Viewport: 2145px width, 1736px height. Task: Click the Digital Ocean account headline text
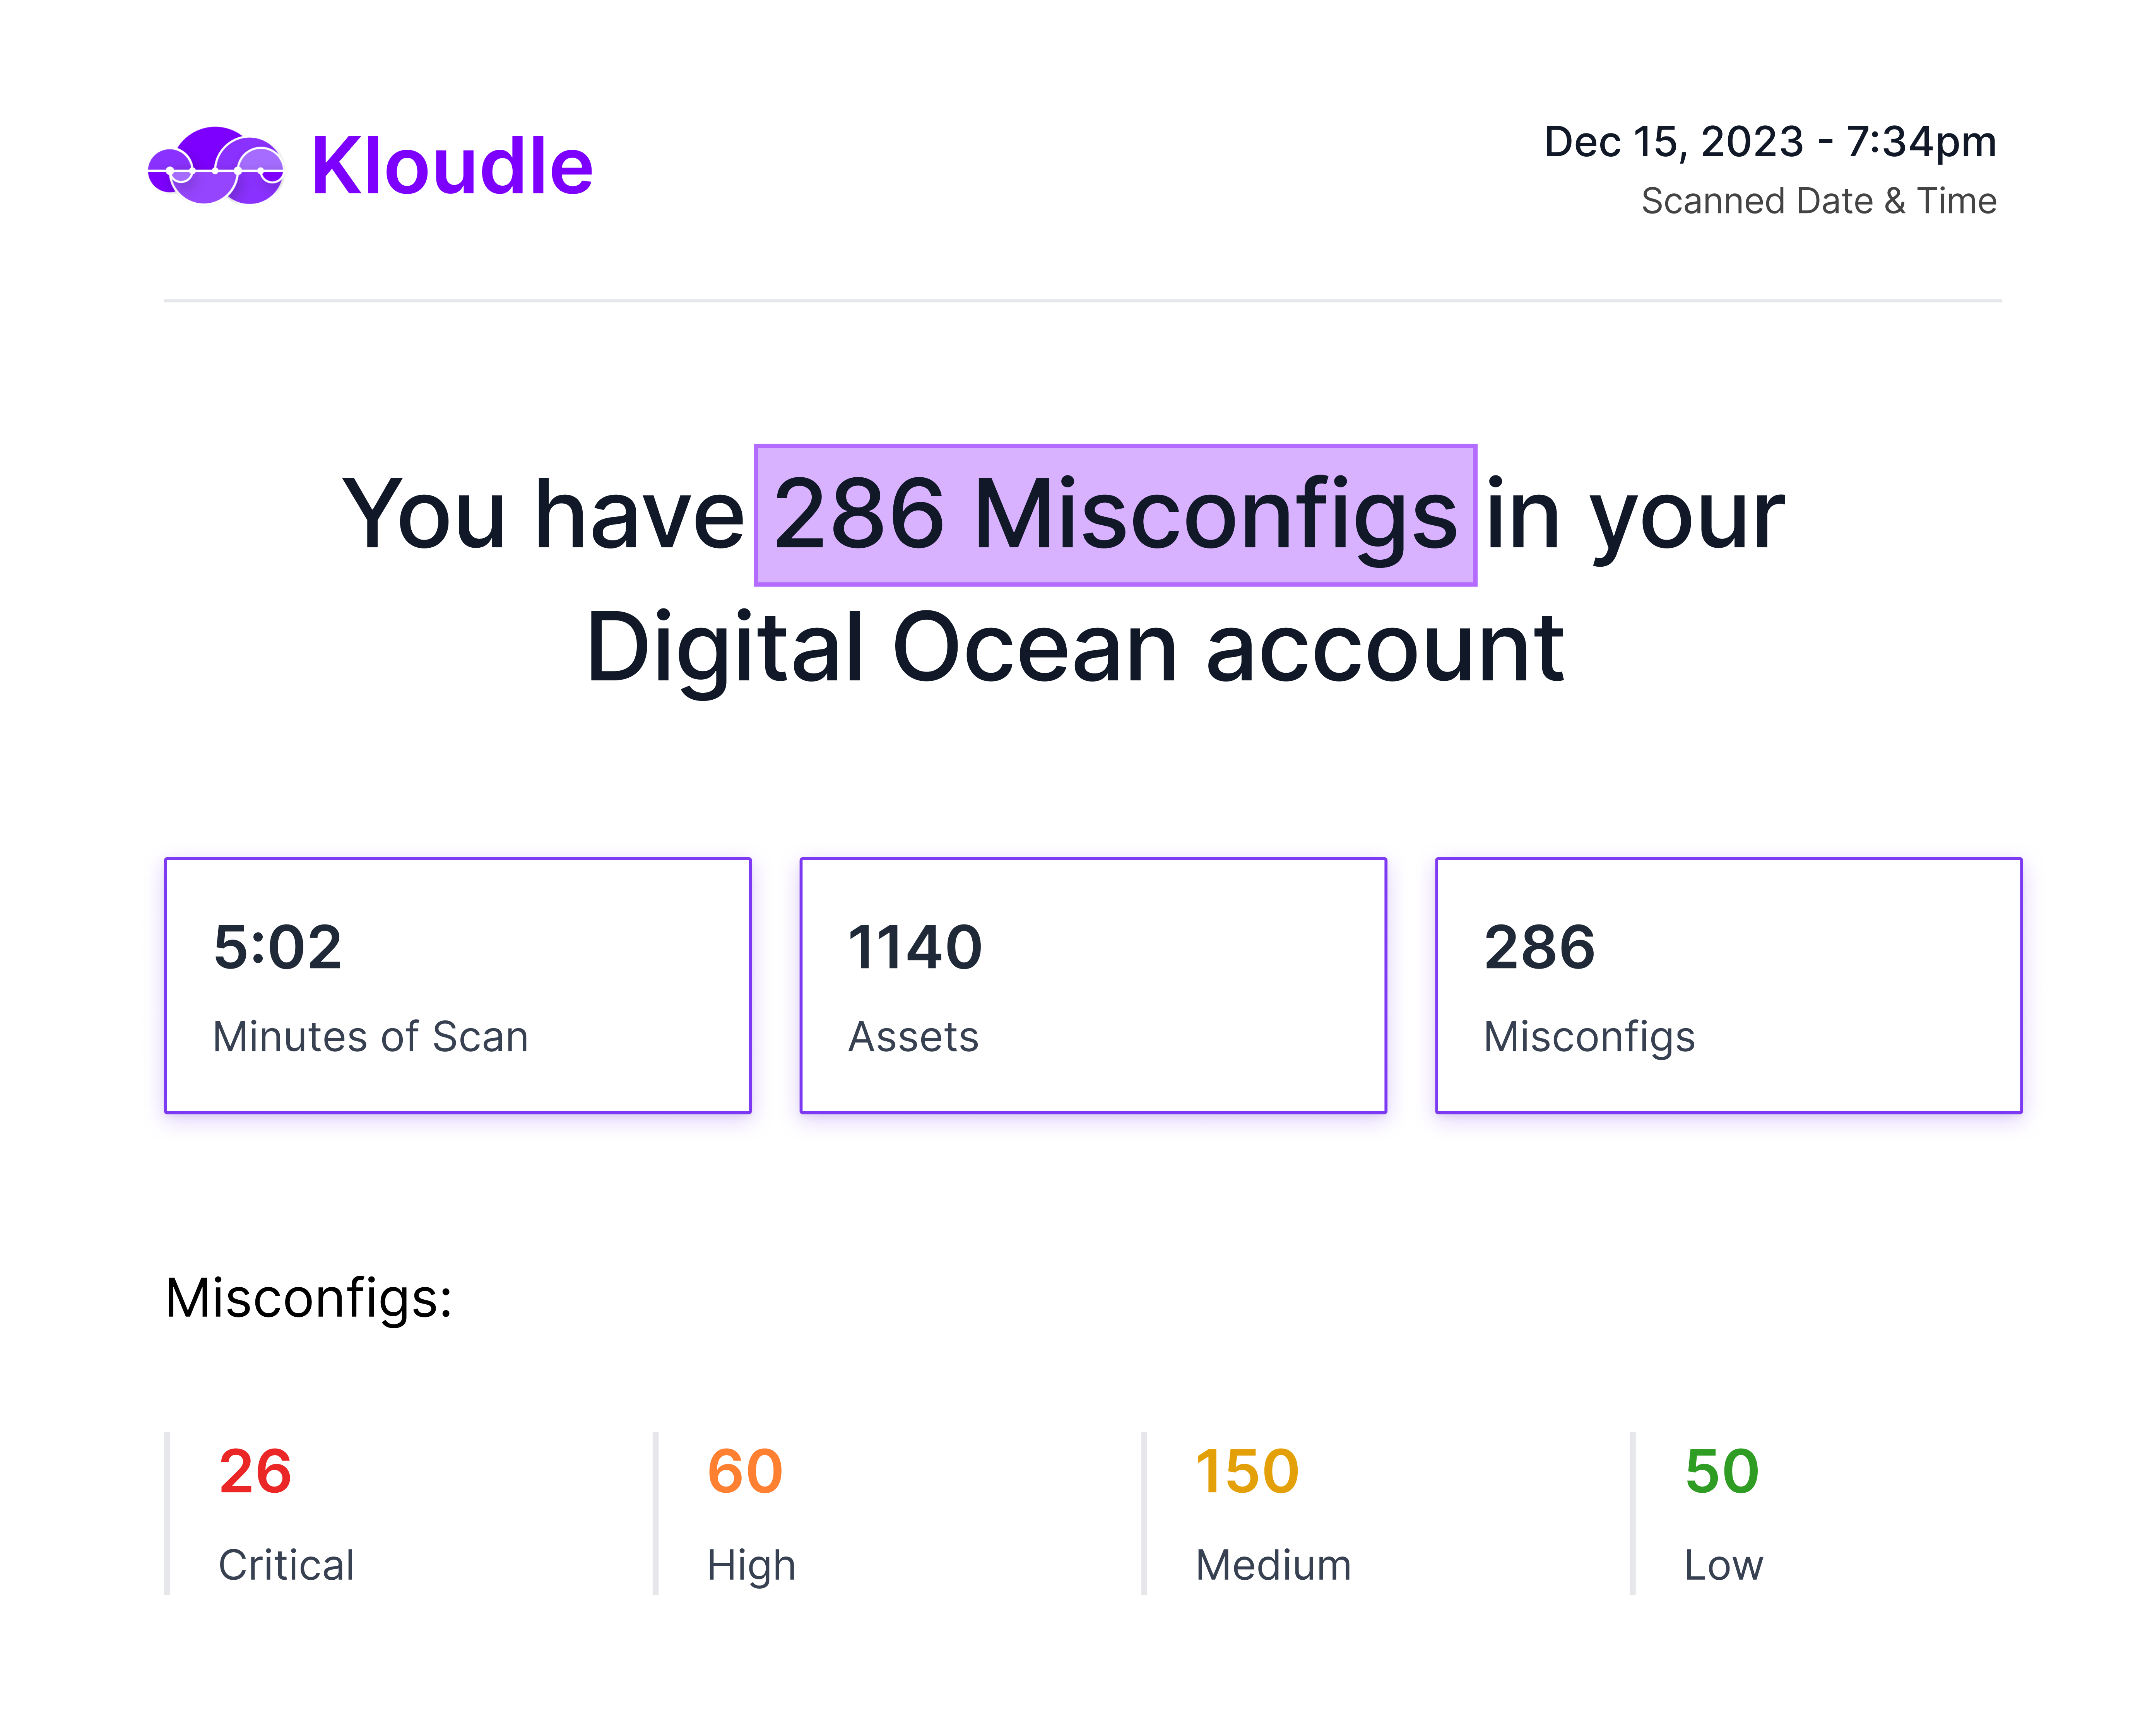point(1074,648)
